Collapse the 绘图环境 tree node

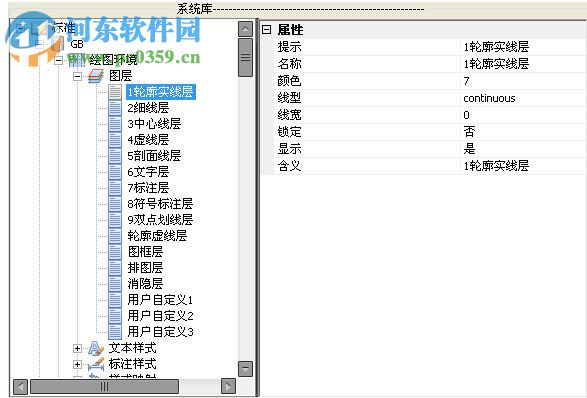[58, 60]
